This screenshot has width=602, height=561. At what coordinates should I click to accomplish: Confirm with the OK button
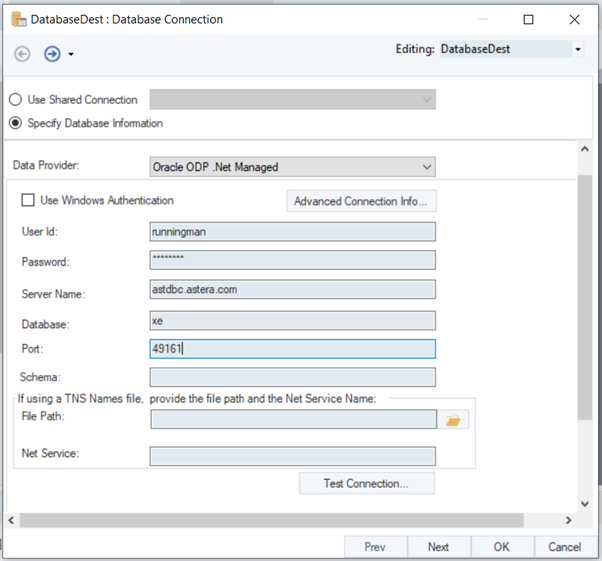[x=501, y=547]
